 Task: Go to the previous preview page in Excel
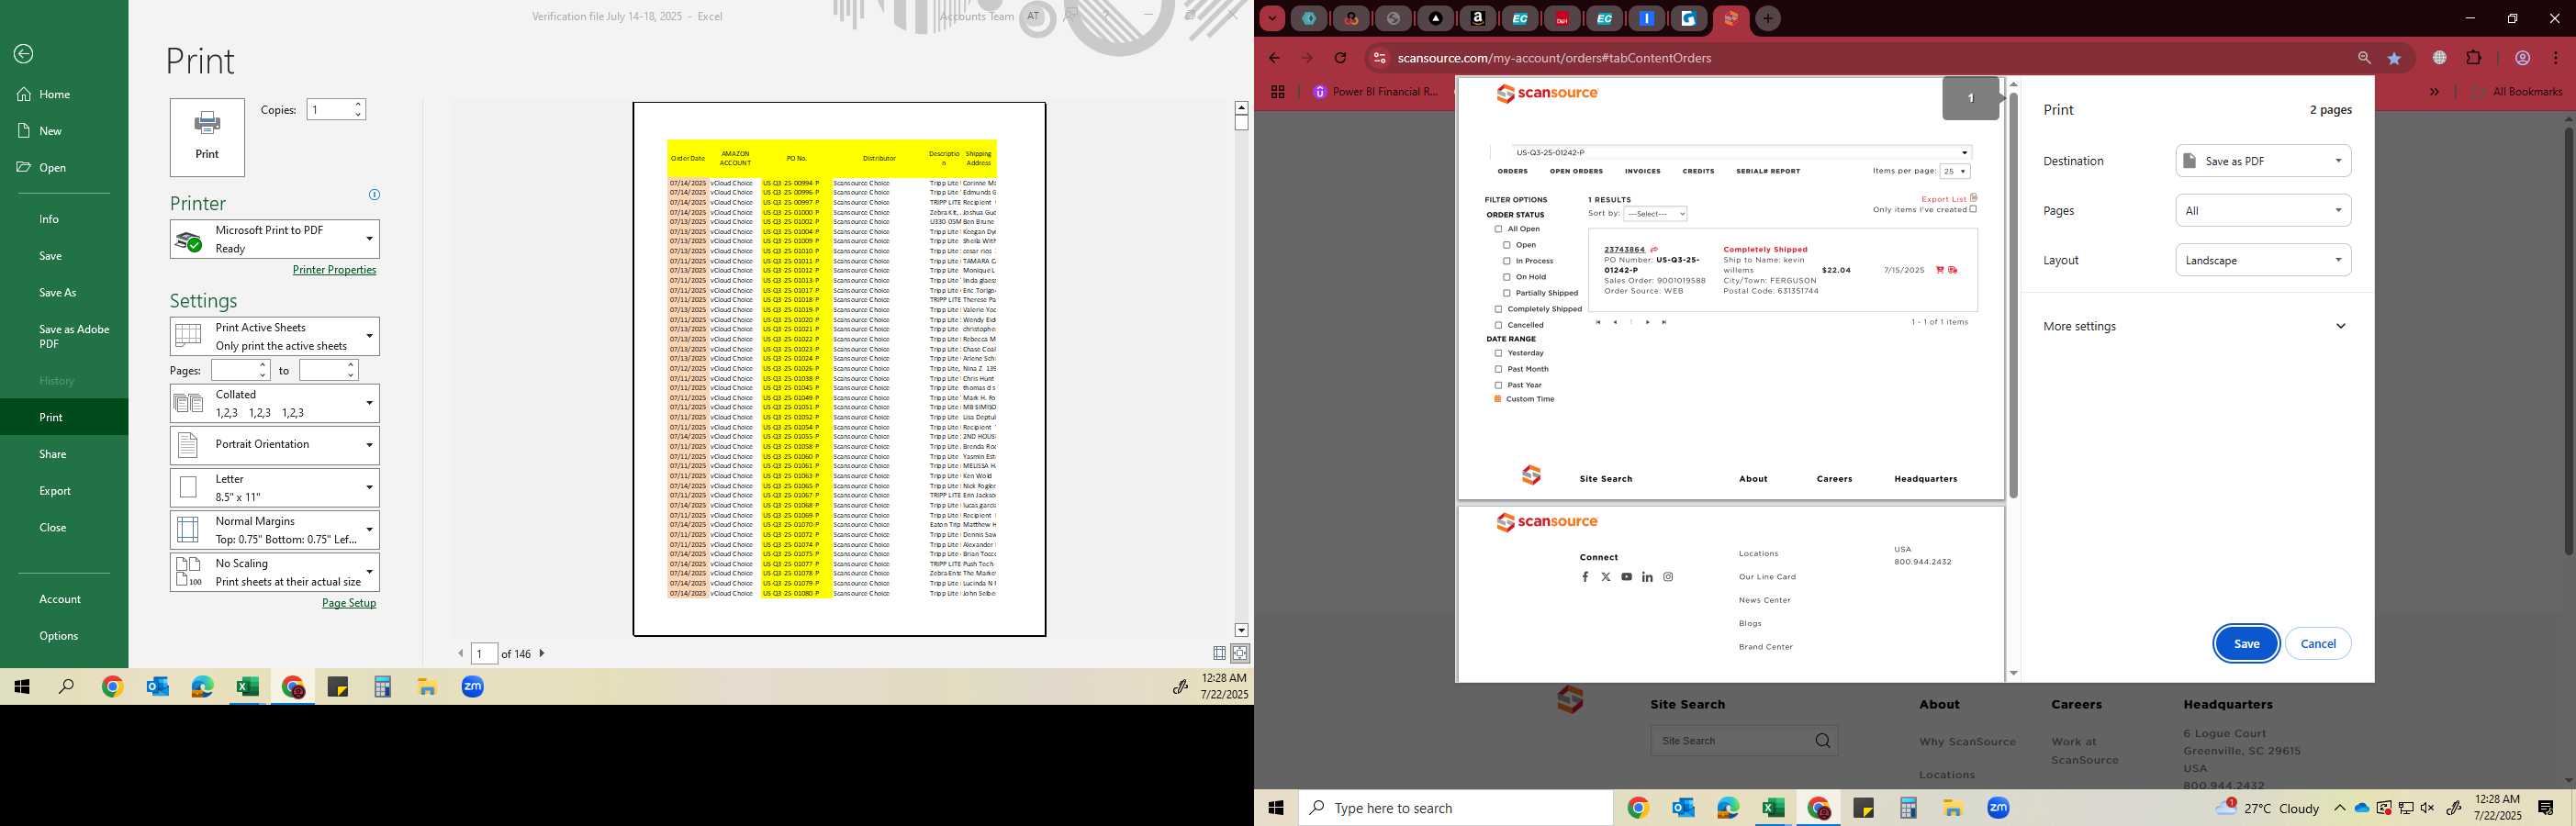point(461,654)
